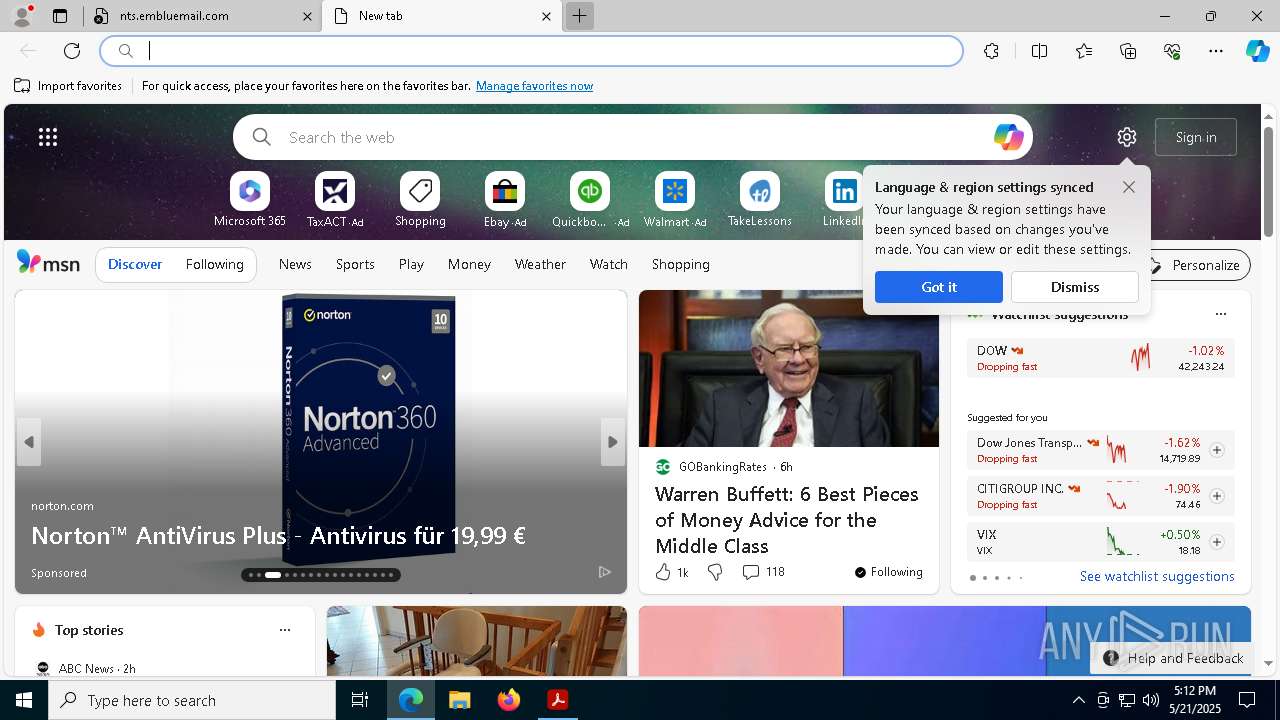Image resolution: width=1280 pixels, height=720 pixels.
Task: Open Manage favorites now link
Action: point(534,86)
